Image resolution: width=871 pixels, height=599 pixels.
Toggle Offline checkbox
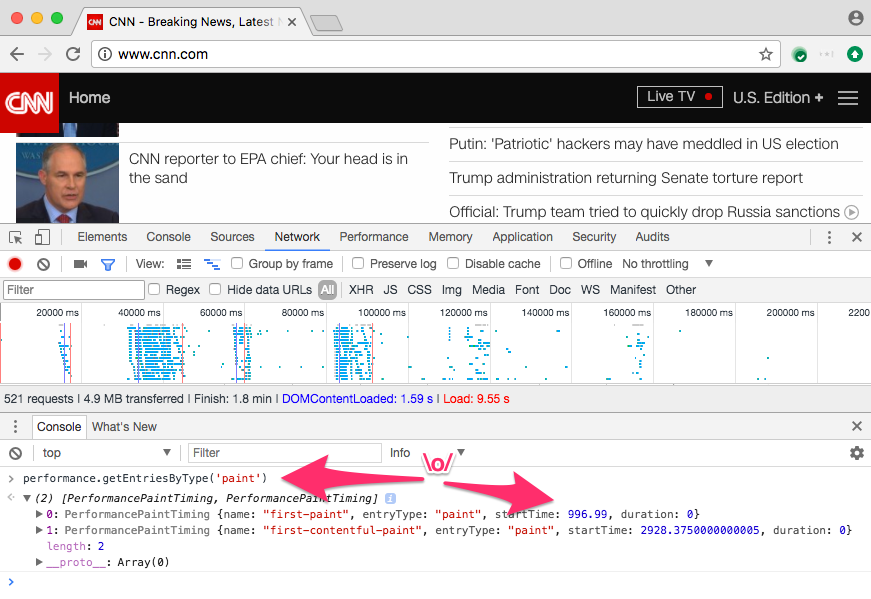click(565, 263)
